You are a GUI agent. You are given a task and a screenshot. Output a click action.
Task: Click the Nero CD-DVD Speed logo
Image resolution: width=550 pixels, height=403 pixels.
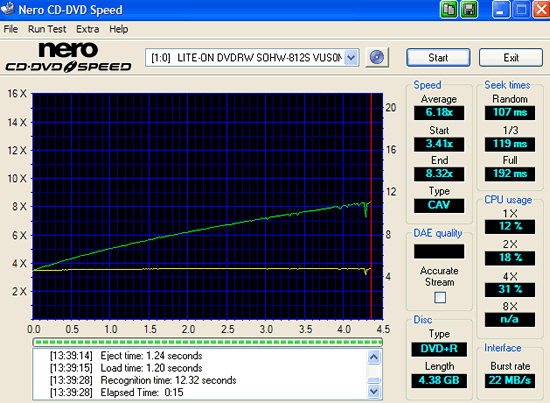coord(68,58)
